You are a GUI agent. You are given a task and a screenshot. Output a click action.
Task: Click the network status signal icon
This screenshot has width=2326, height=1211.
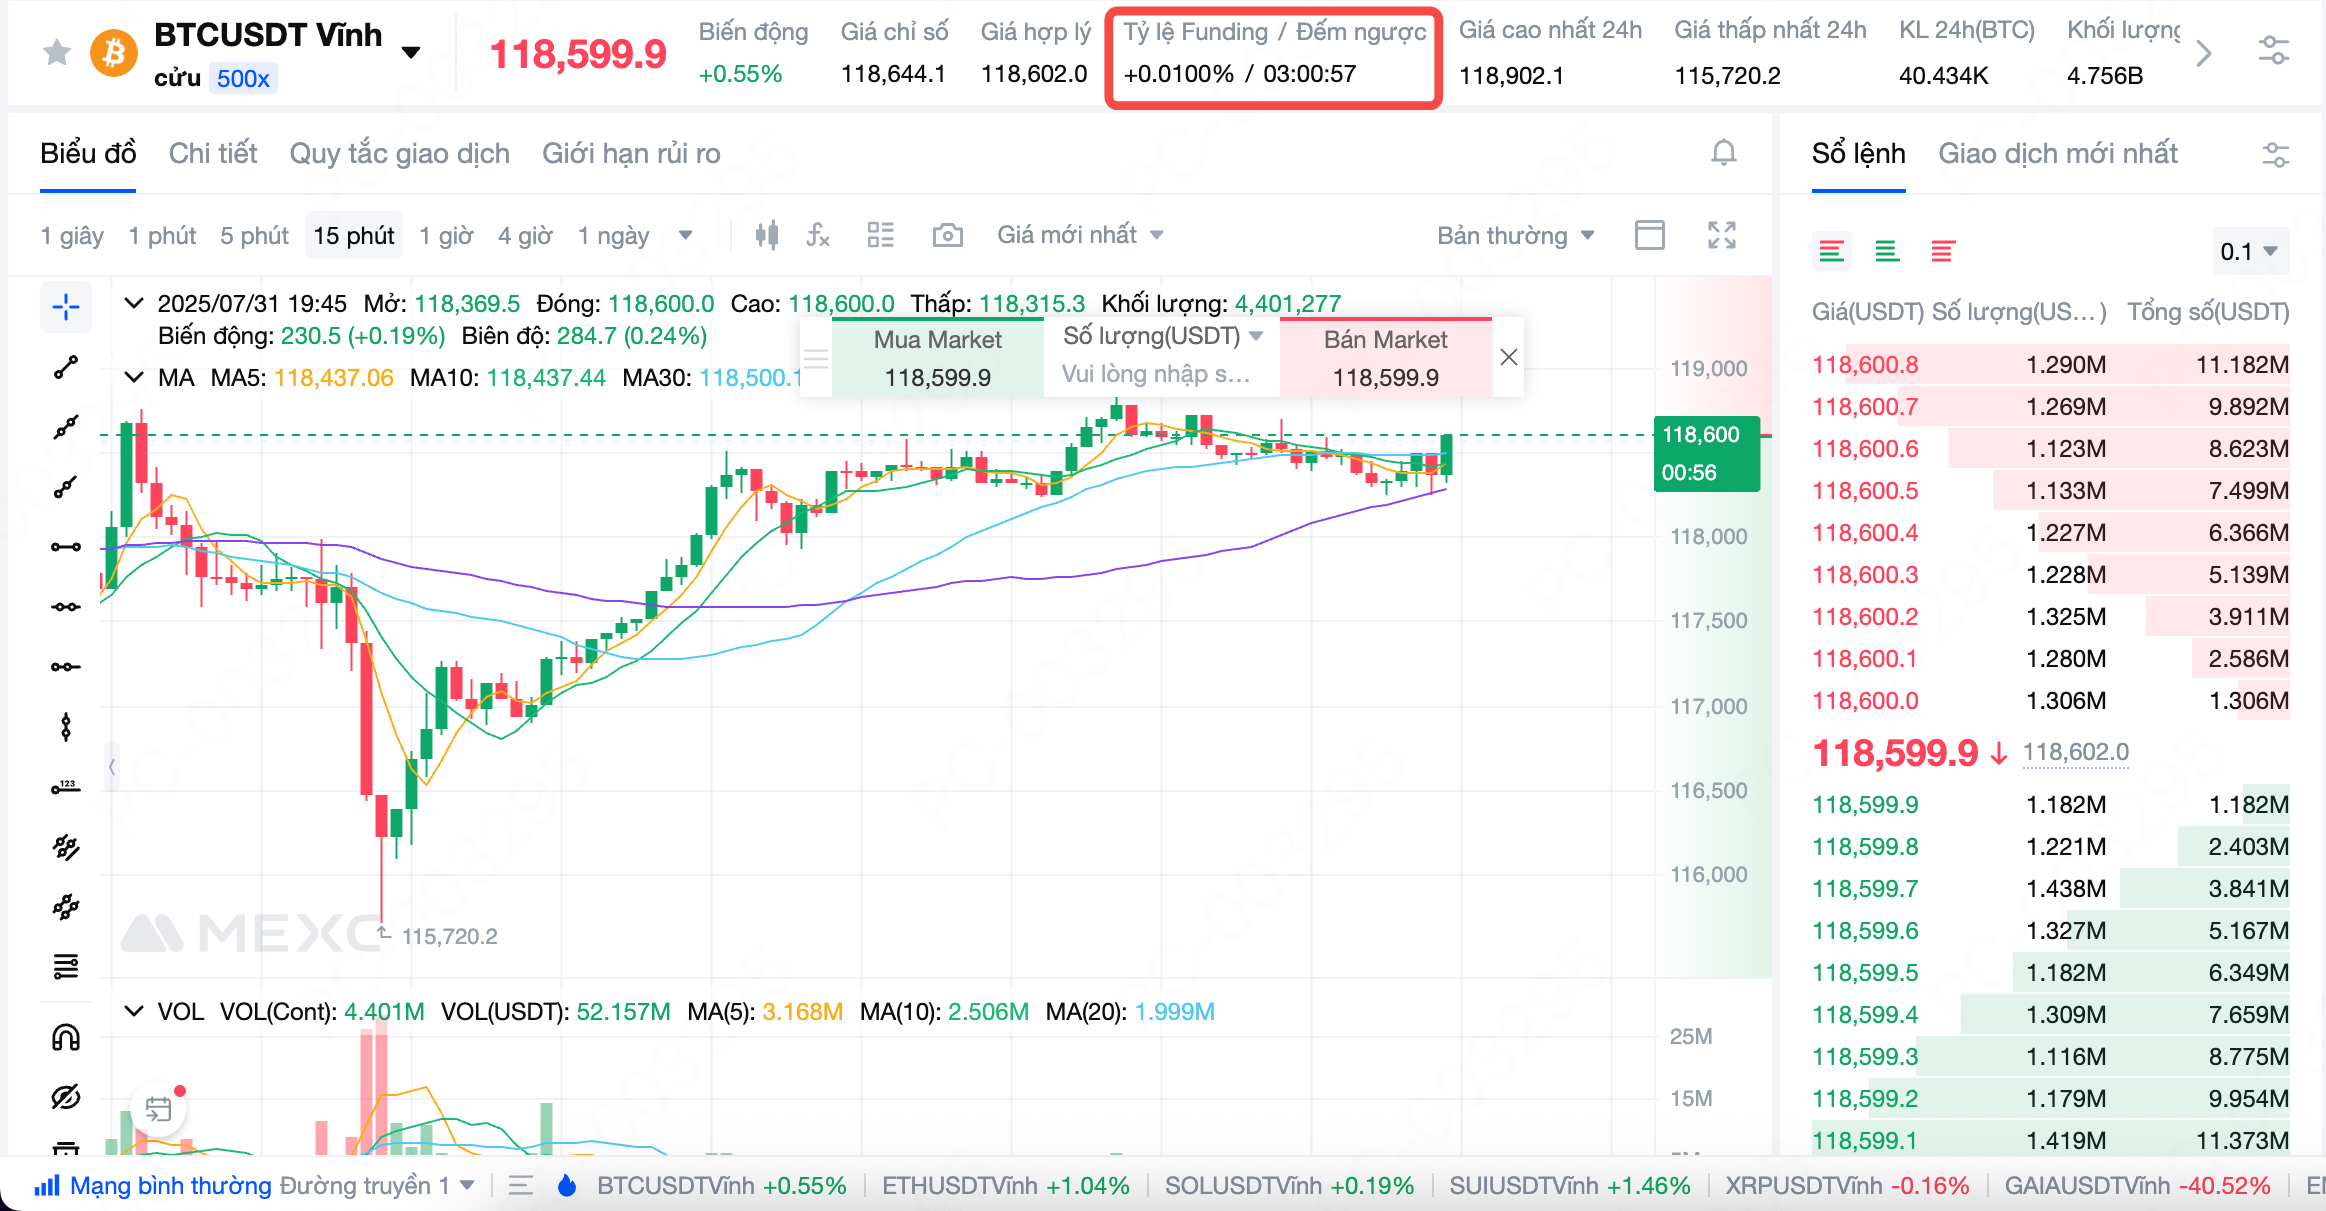(x=47, y=1185)
